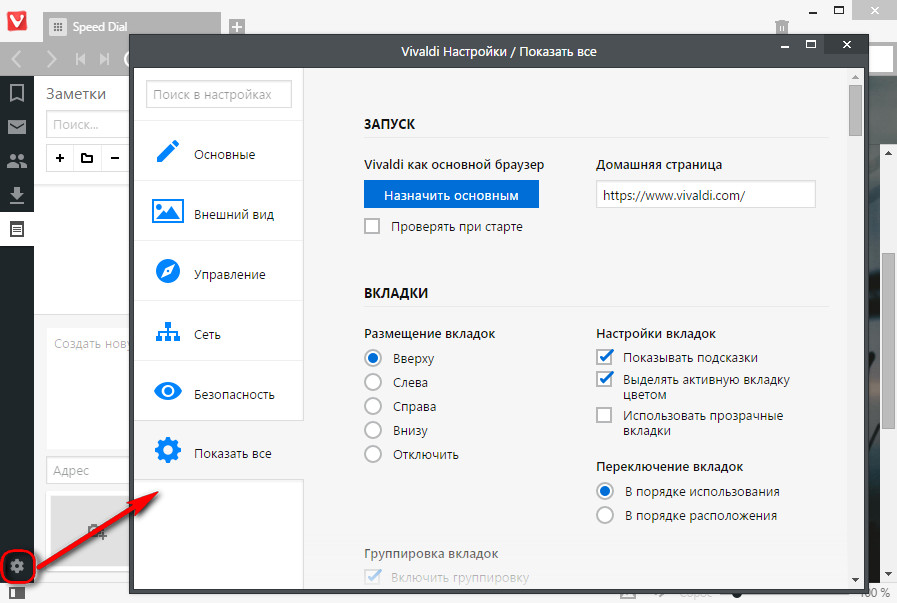Screen dimensions: 897x603
Task: Close the Vivaldi settings window
Action: coord(847,45)
